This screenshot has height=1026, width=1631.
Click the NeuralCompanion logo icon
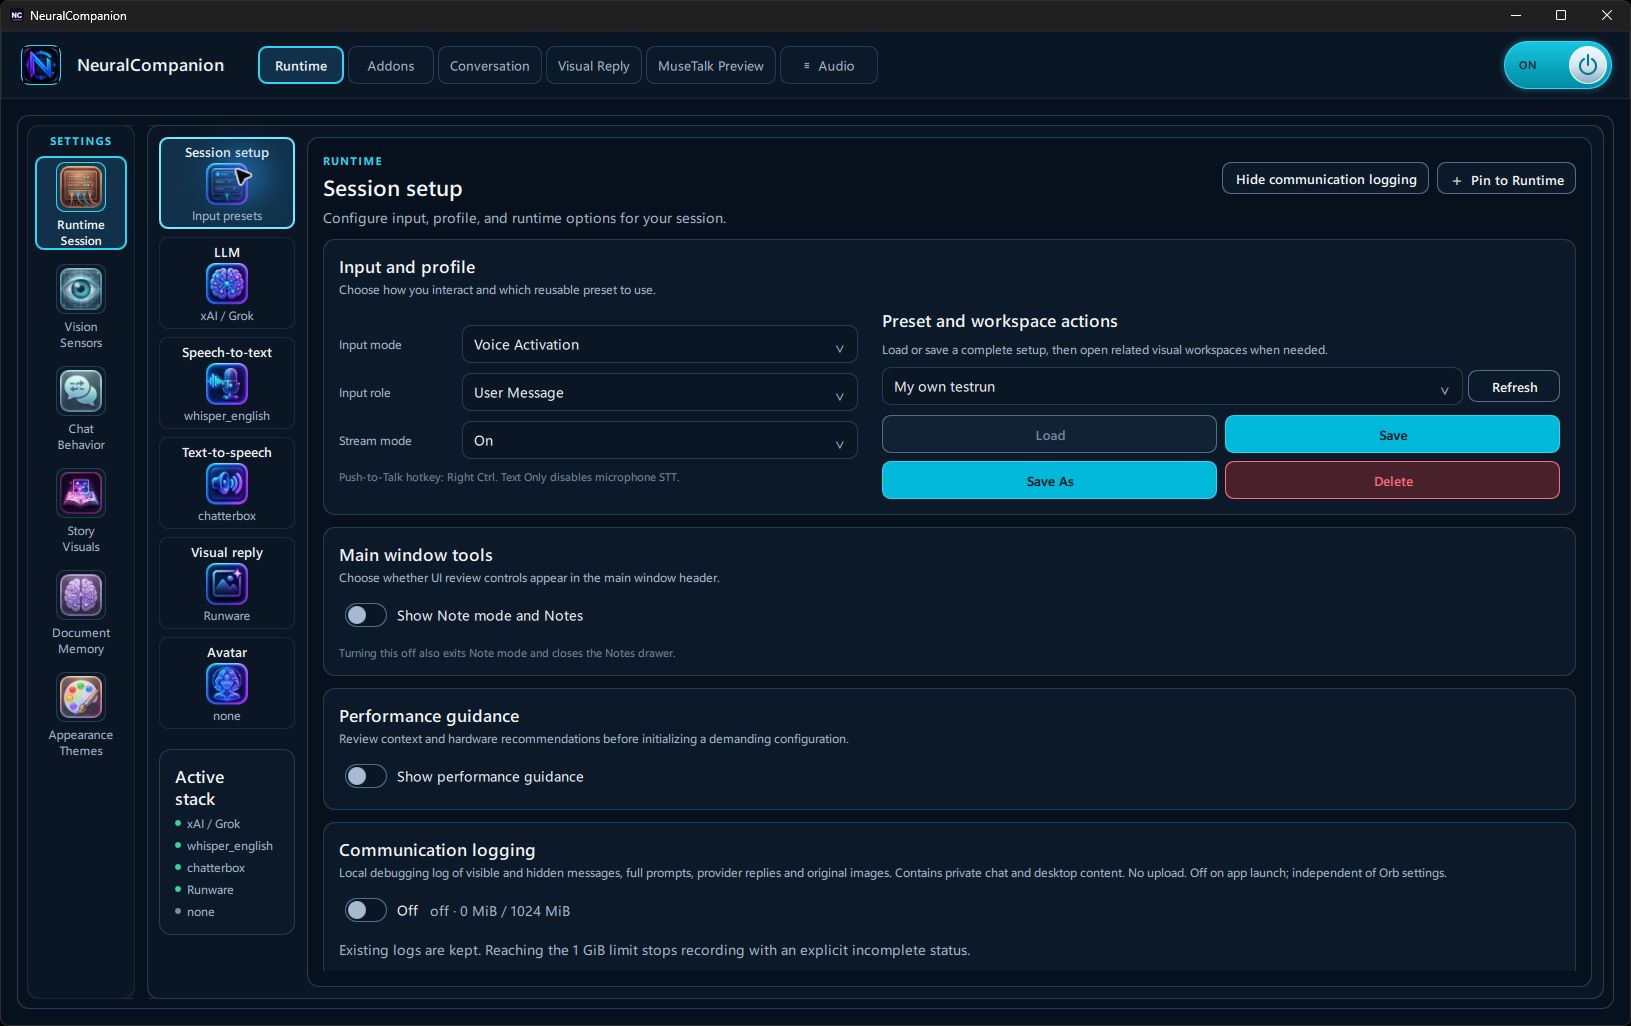(x=41, y=66)
